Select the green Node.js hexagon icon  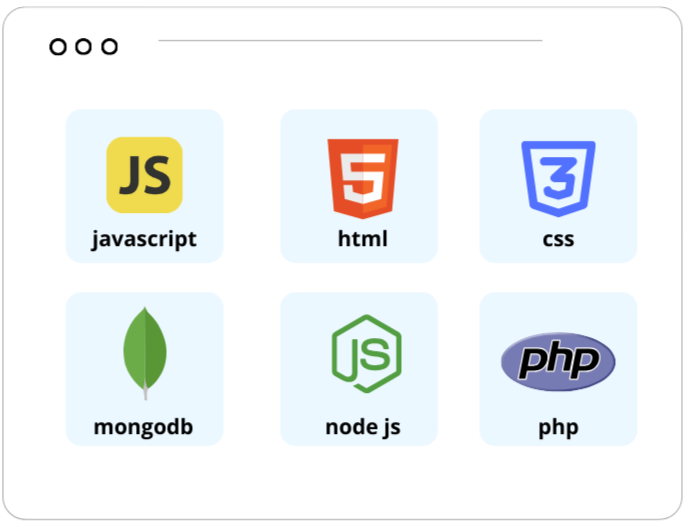pyautogui.click(x=366, y=354)
